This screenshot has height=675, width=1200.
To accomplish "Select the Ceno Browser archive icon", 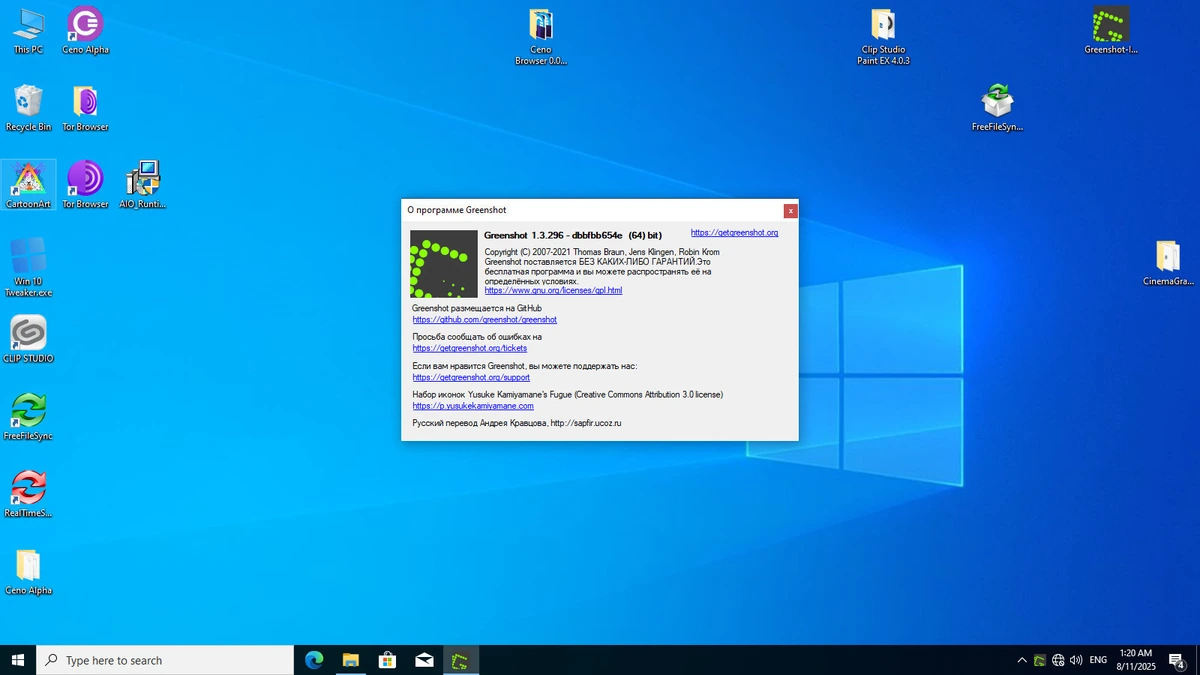I will pyautogui.click(x=541, y=36).
